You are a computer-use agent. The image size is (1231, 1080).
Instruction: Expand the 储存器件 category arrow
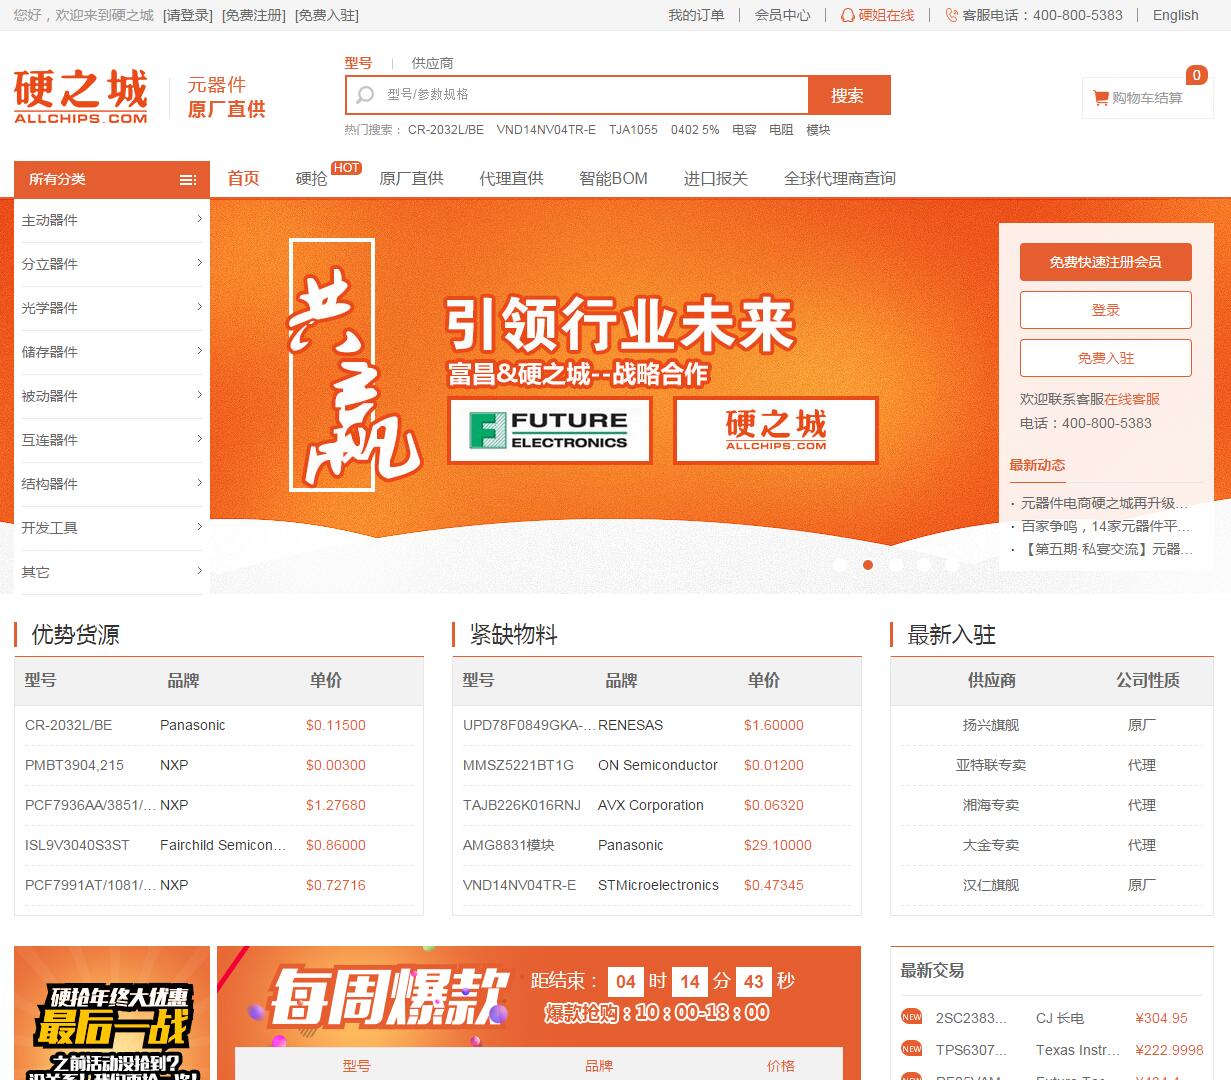[199, 351]
